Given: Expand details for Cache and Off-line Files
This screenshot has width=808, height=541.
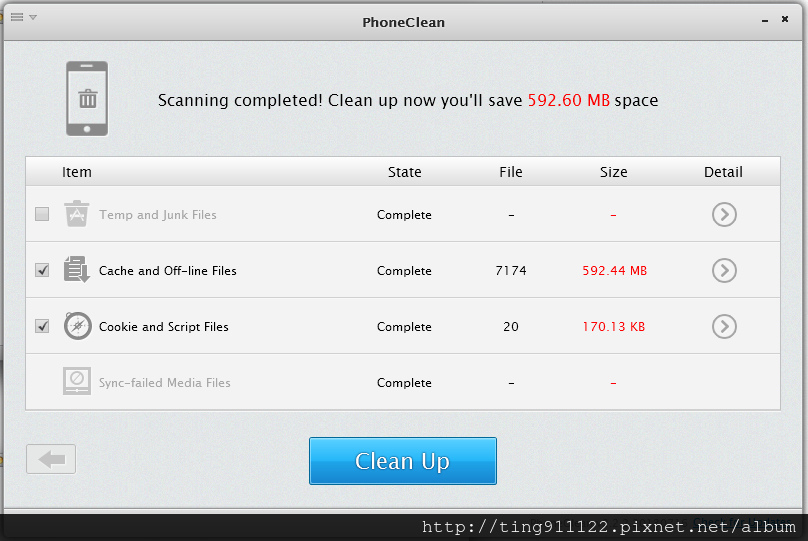Looking at the screenshot, I should click(x=724, y=270).
